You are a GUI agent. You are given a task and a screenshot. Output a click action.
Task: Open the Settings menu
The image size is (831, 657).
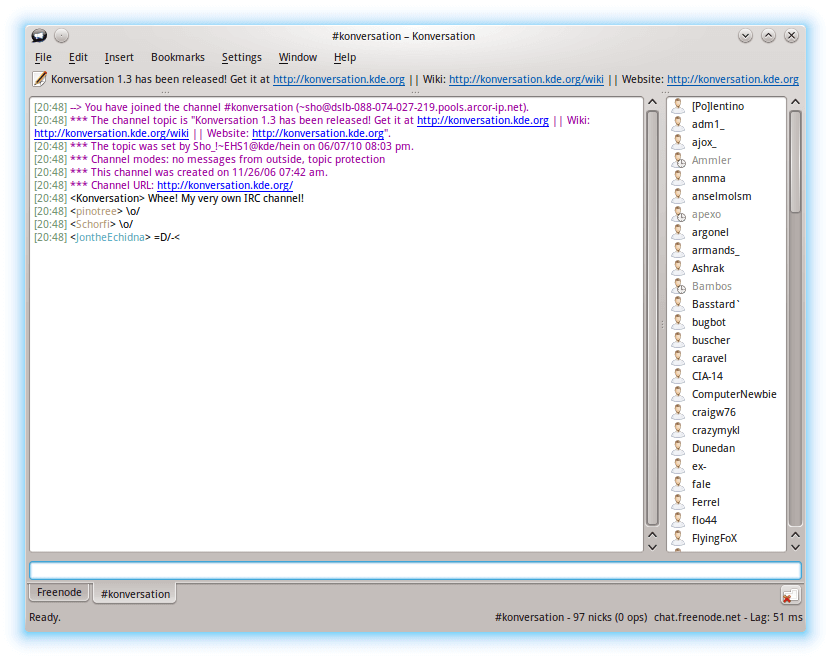pyautogui.click(x=241, y=58)
